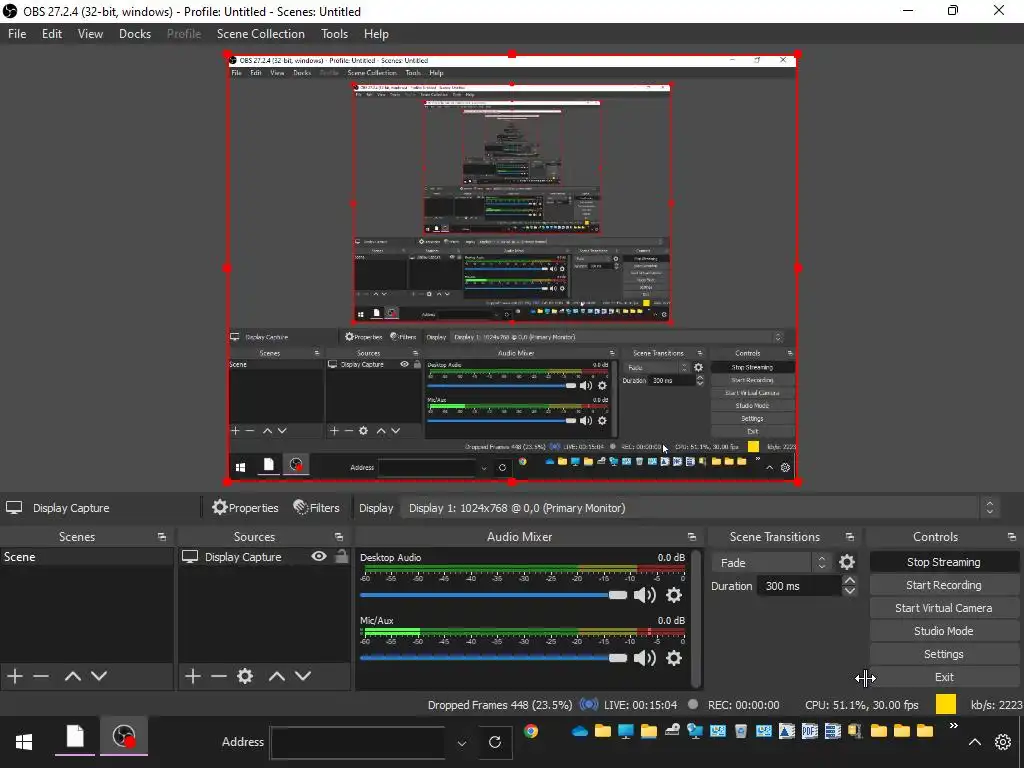Move scene up in Scenes list
Image resolution: width=1024 pixels, height=768 pixels.
(x=72, y=676)
